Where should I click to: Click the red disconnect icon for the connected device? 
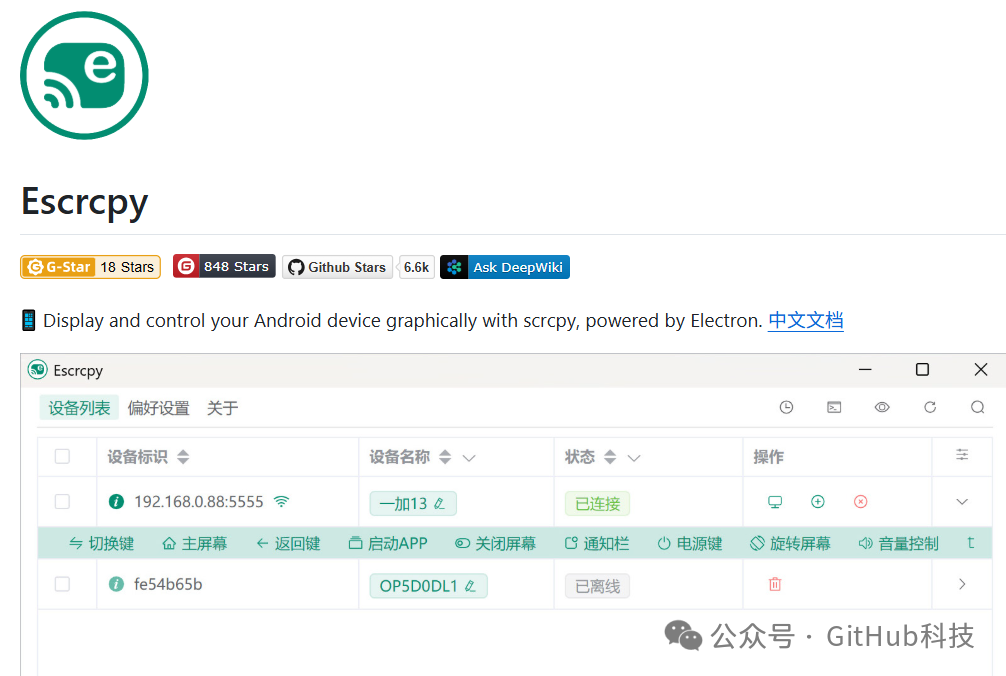(861, 503)
